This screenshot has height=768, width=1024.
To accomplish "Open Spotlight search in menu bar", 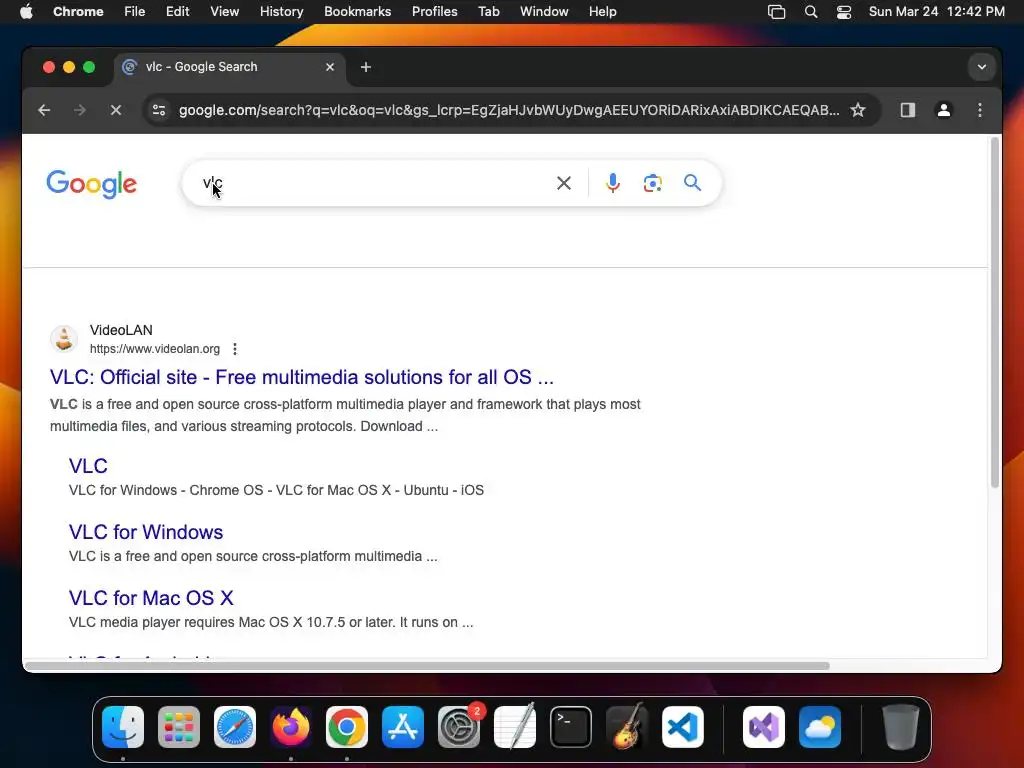I will [810, 12].
